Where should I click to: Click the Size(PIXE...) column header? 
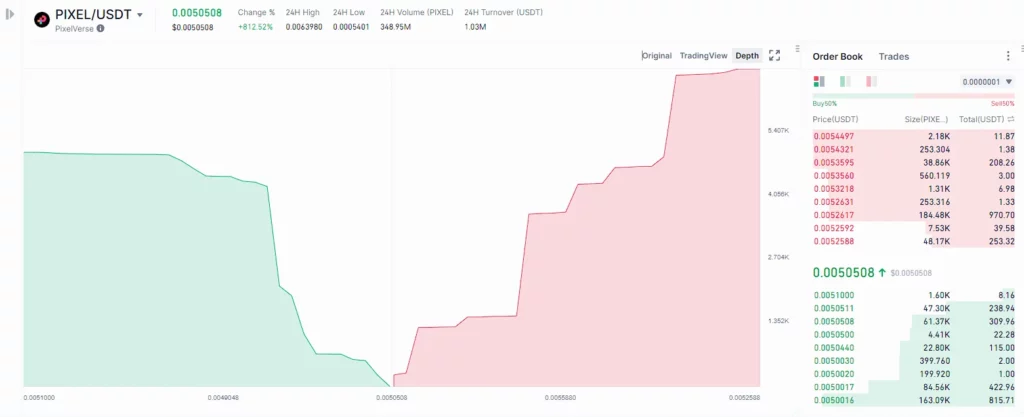(x=924, y=119)
